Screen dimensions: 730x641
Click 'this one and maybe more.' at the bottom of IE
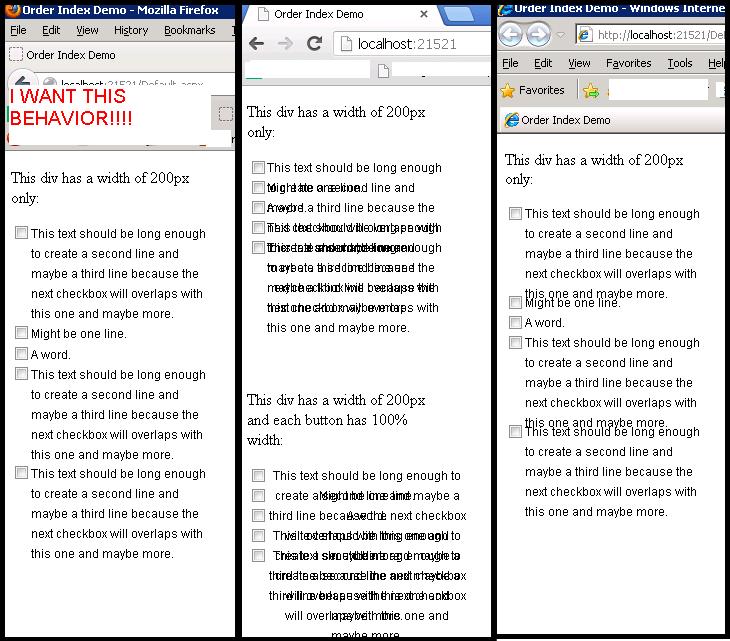click(x=596, y=512)
